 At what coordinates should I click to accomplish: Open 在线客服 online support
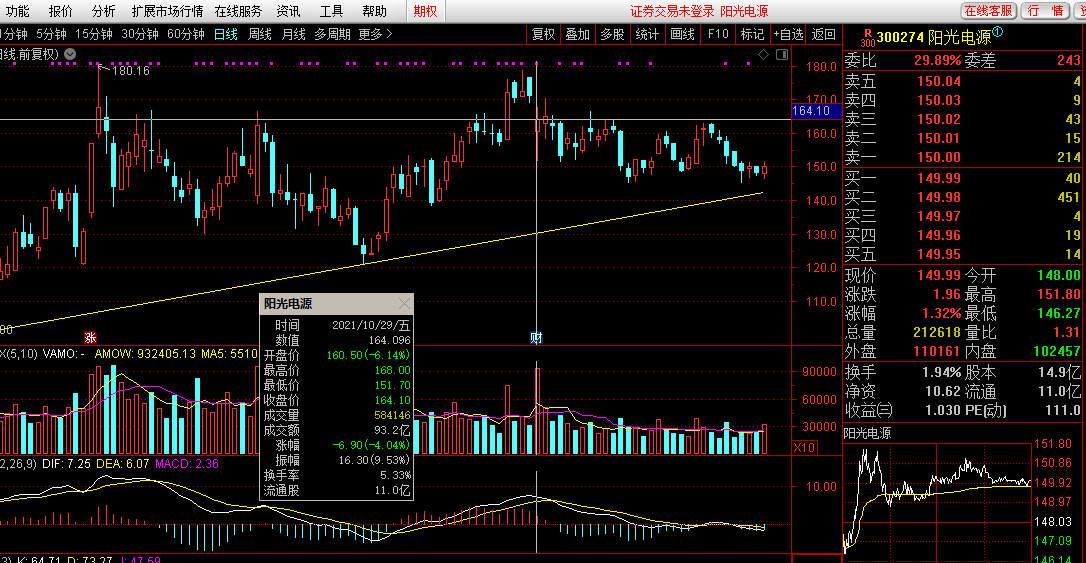989,11
